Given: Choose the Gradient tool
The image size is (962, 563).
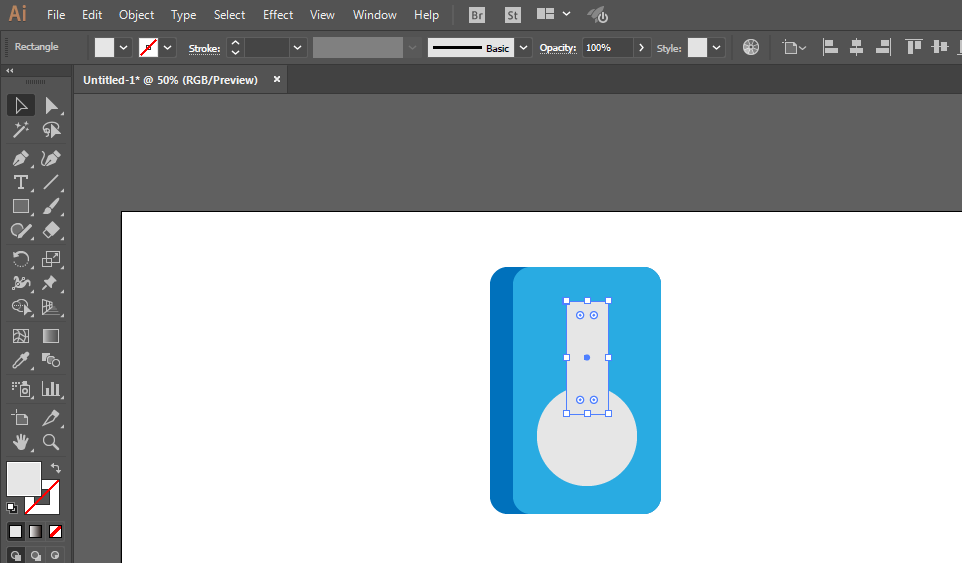Looking at the screenshot, I should (x=51, y=336).
